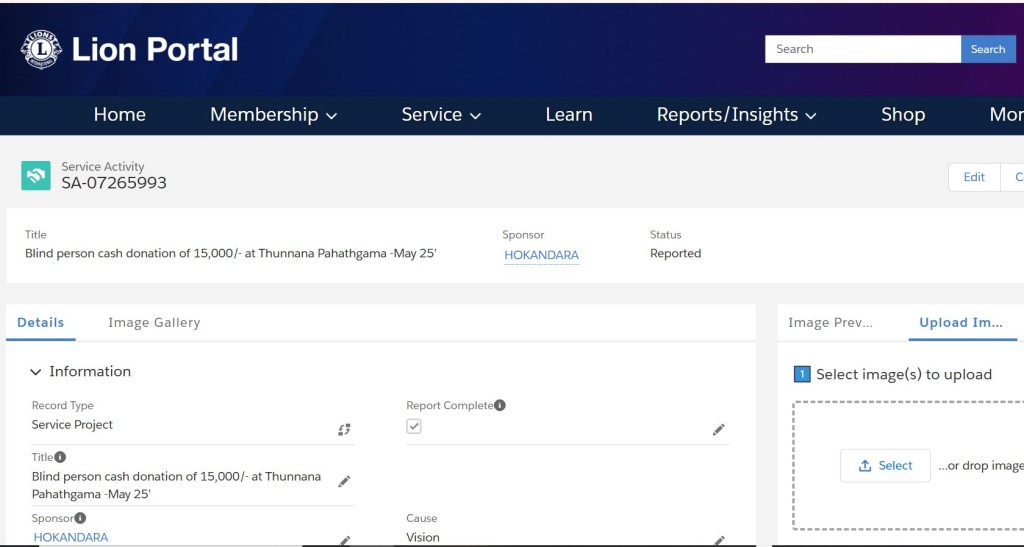Click the image drop zone area
The height and width of the screenshot is (547, 1024).
[x=908, y=465]
